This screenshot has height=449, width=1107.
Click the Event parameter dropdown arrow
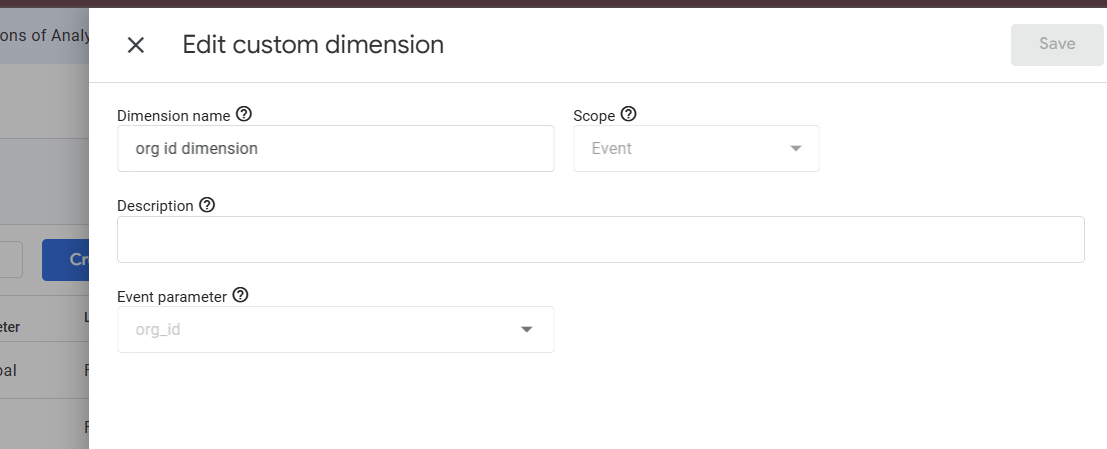pos(526,330)
